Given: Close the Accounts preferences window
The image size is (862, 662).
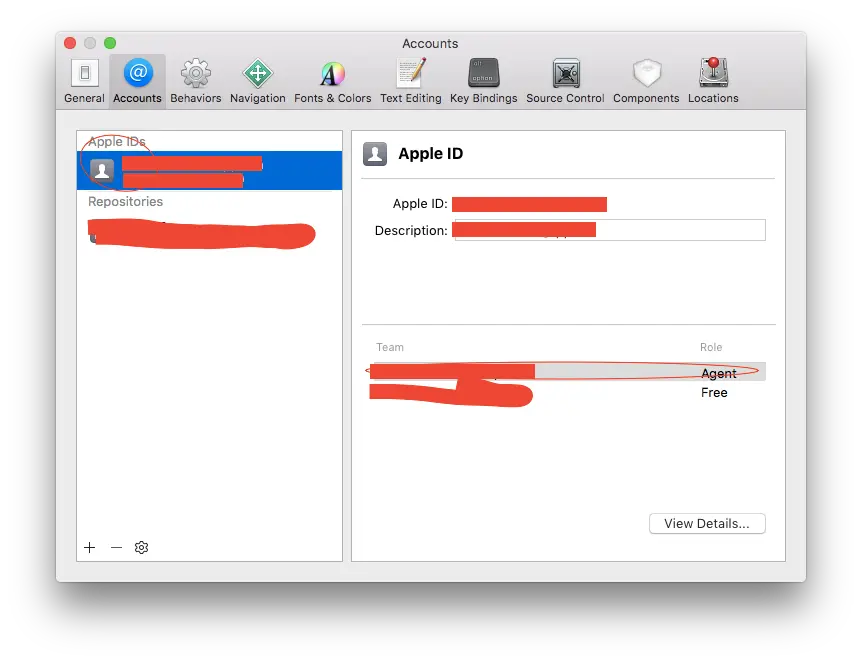Looking at the screenshot, I should coord(70,43).
